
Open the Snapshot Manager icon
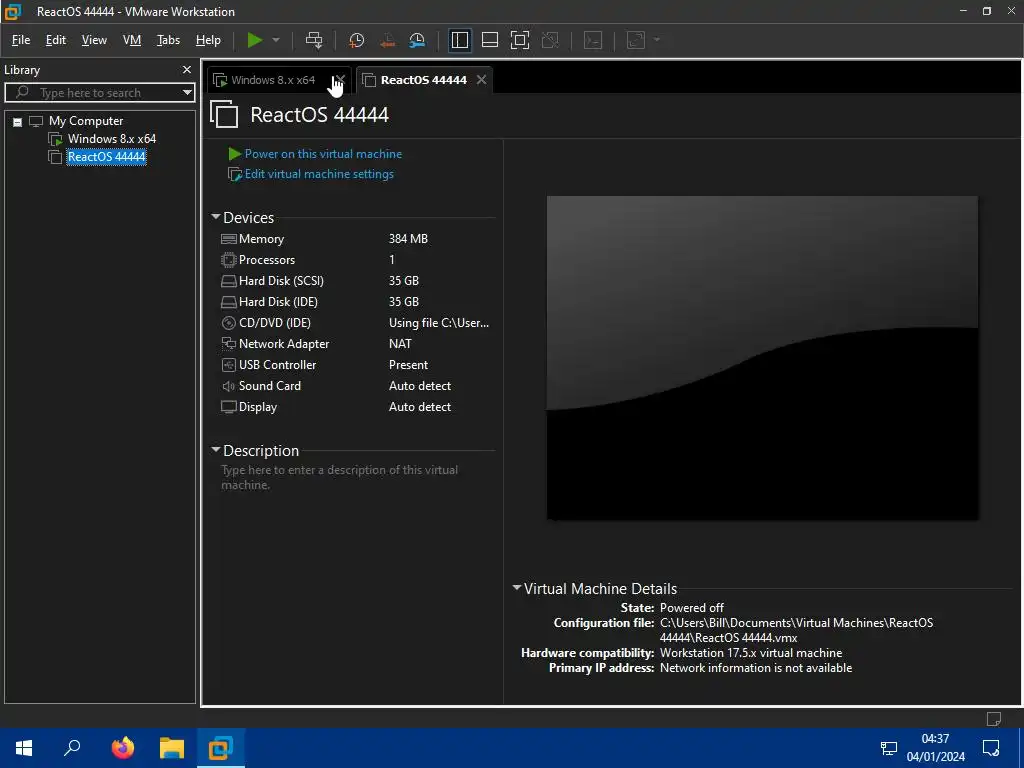(417, 40)
